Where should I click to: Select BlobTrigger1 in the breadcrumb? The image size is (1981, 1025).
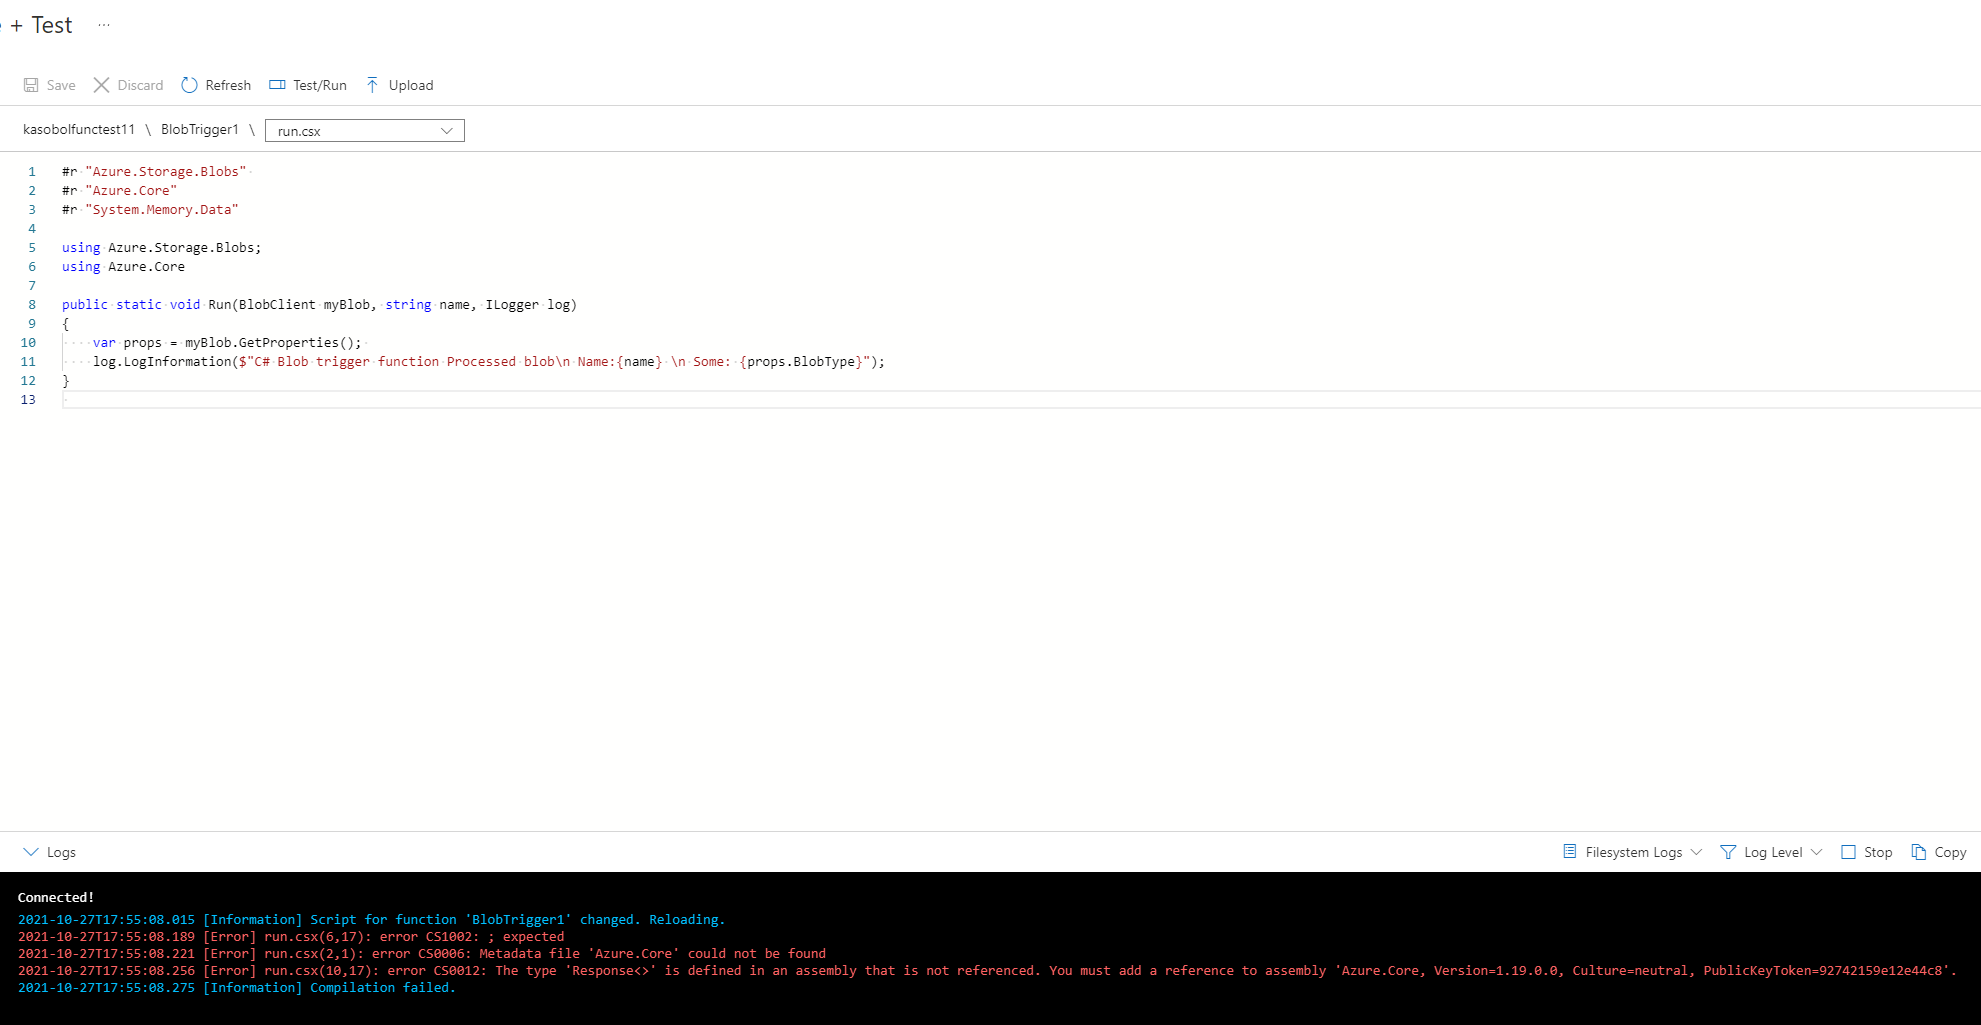click(199, 129)
